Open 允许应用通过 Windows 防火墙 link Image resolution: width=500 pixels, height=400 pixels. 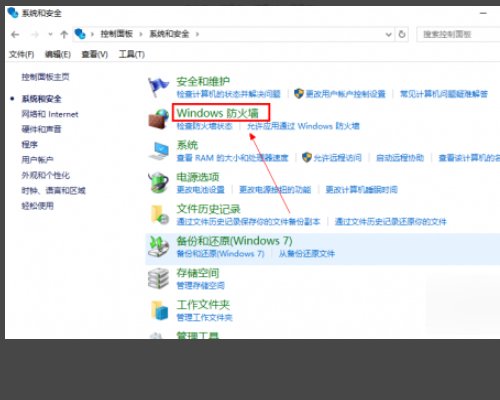coord(303,126)
